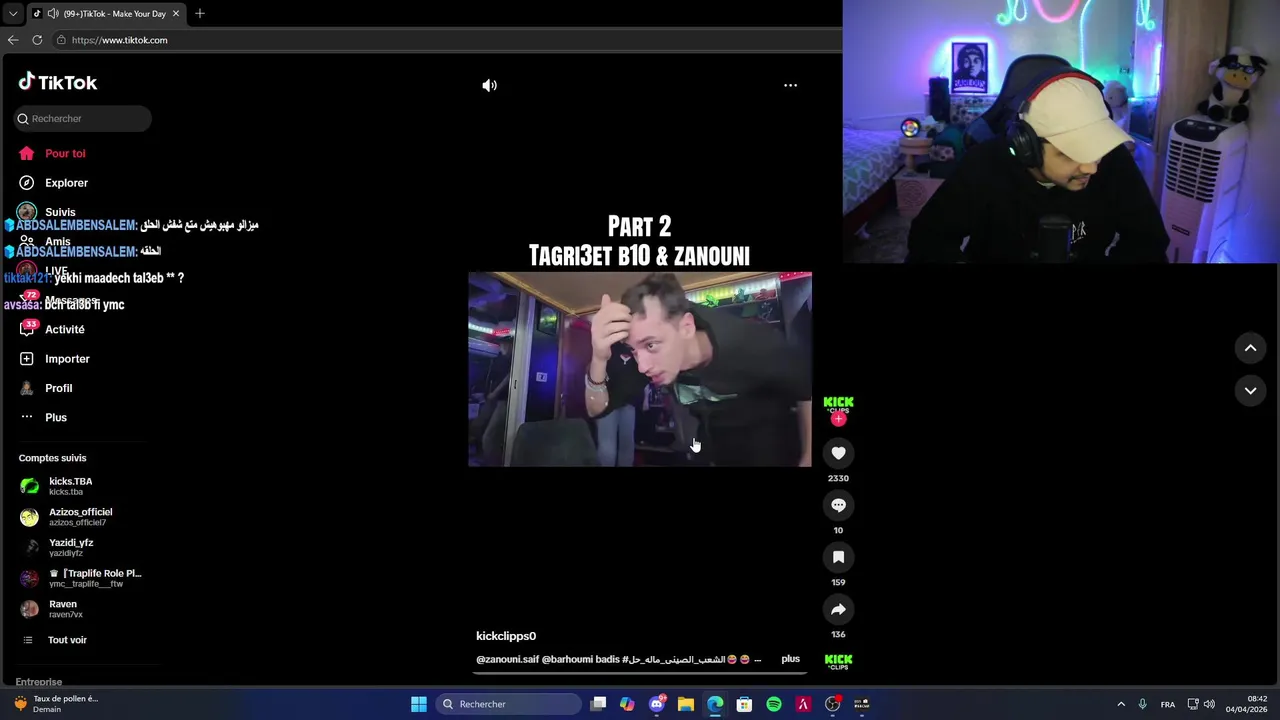Open the kicks.TBA followed account
The width and height of the screenshot is (1280, 720).
pyautogui.click(x=83, y=486)
